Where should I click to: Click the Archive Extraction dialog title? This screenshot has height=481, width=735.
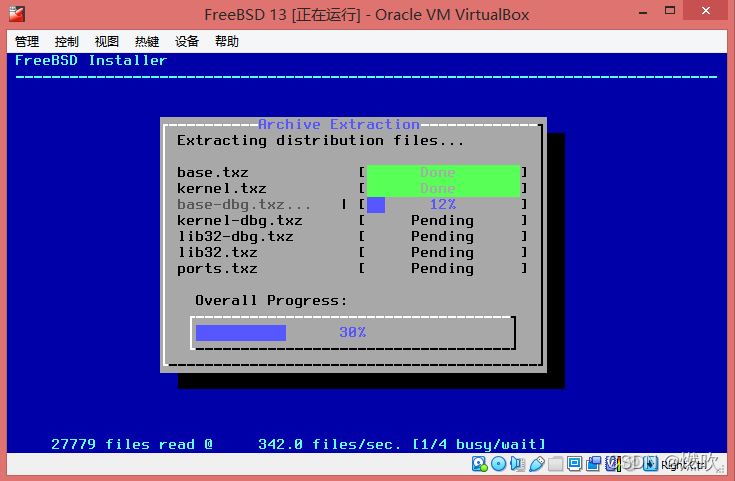tap(338, 124)
